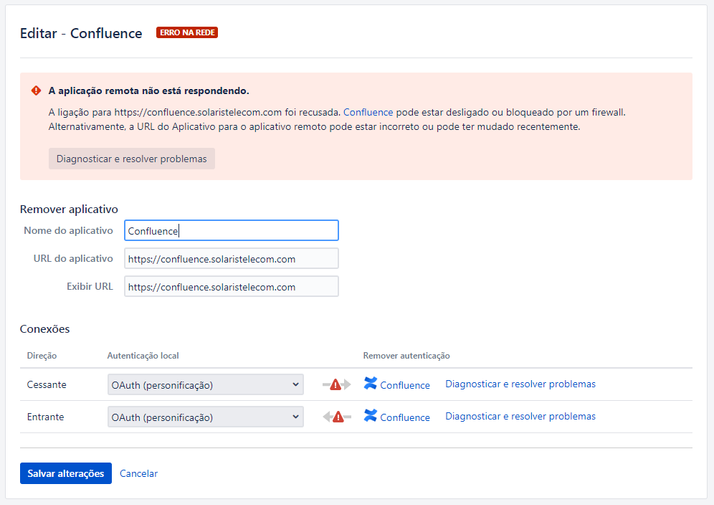Click the Cessante direction label
The height and width of the screenshot is (505, 714).
coord(46,385)
